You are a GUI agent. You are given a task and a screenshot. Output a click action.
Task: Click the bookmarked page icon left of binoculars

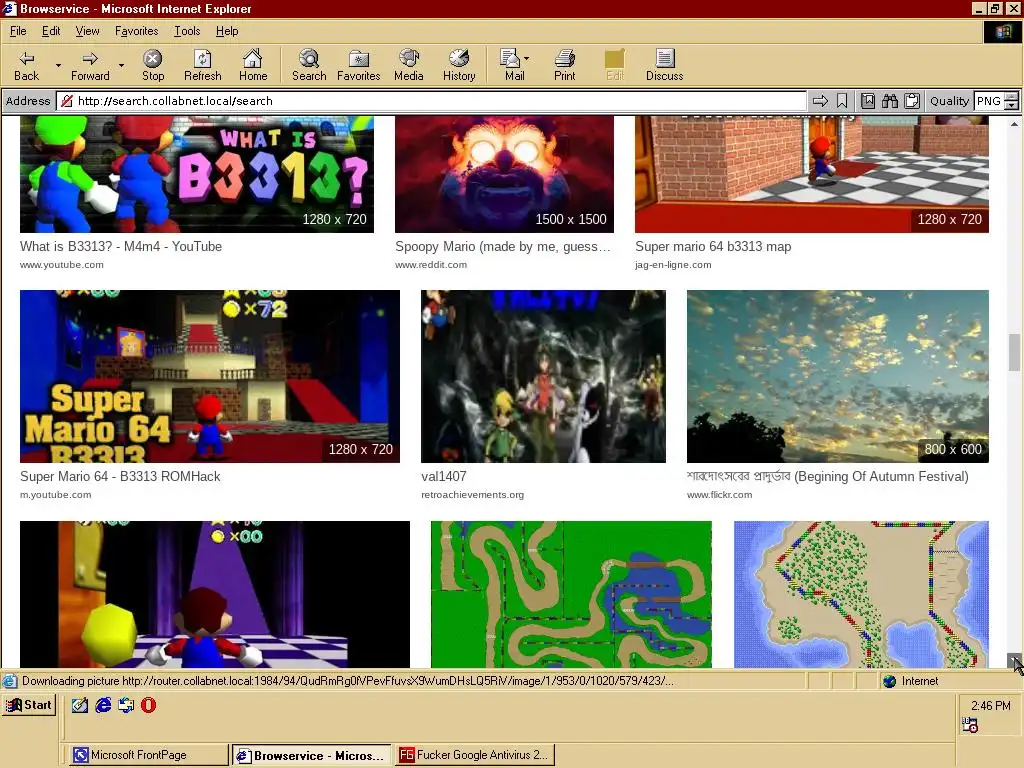click(868, 101)
